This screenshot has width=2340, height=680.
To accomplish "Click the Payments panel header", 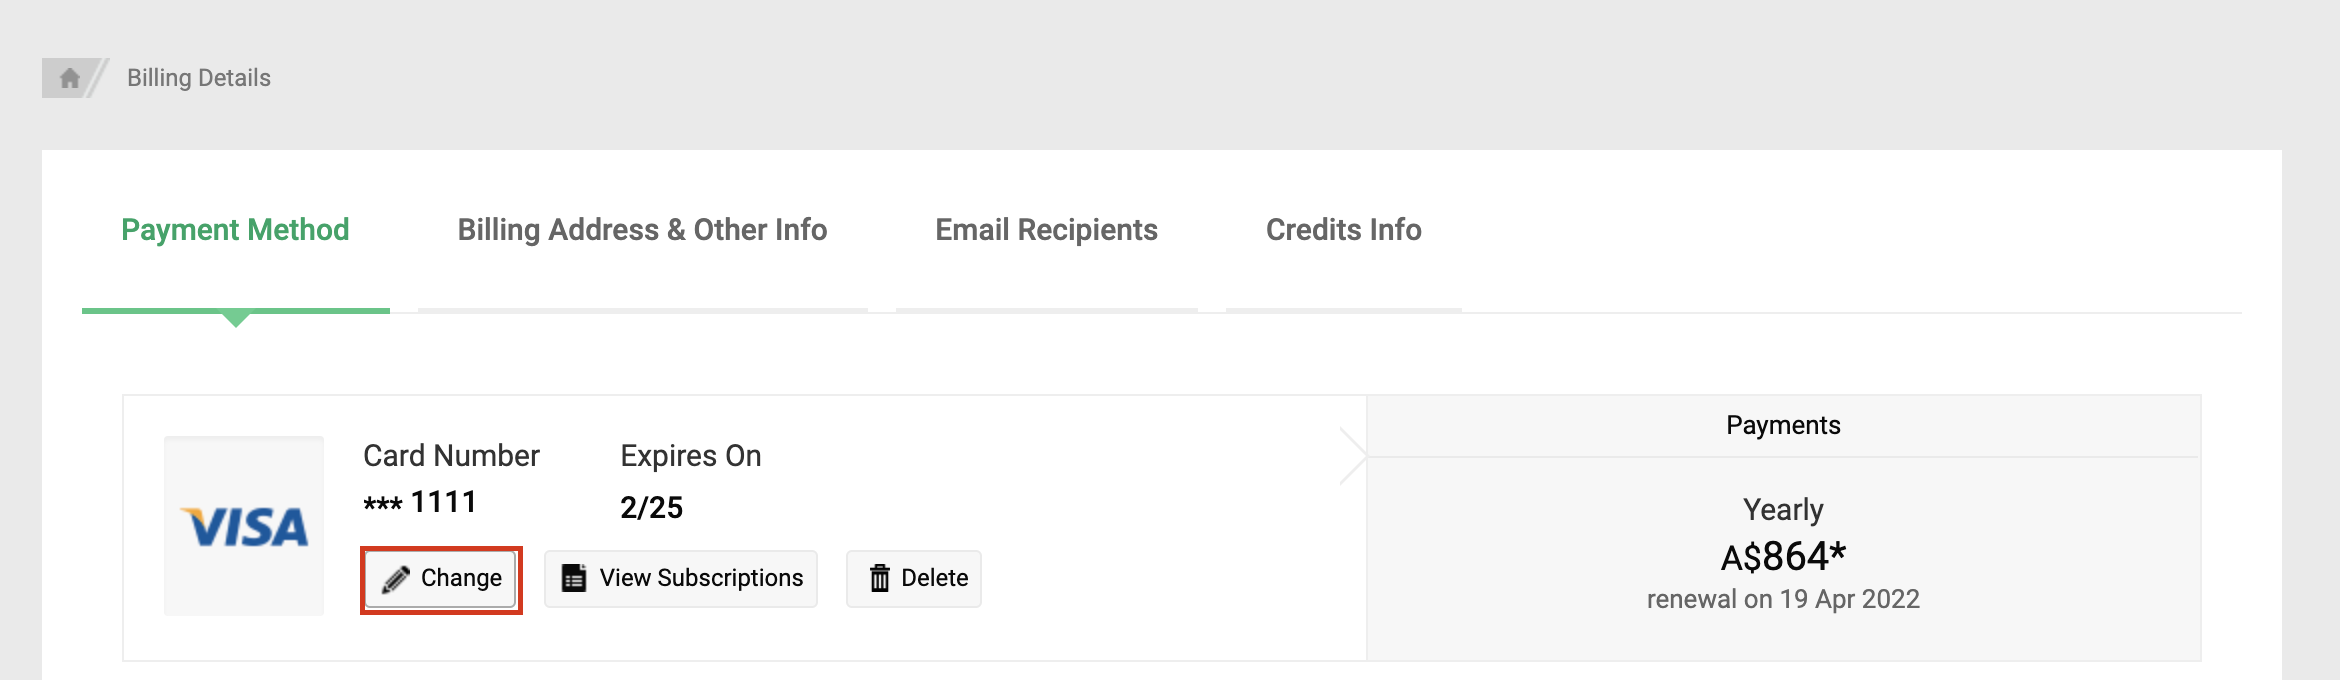I will pos(1783,426).
